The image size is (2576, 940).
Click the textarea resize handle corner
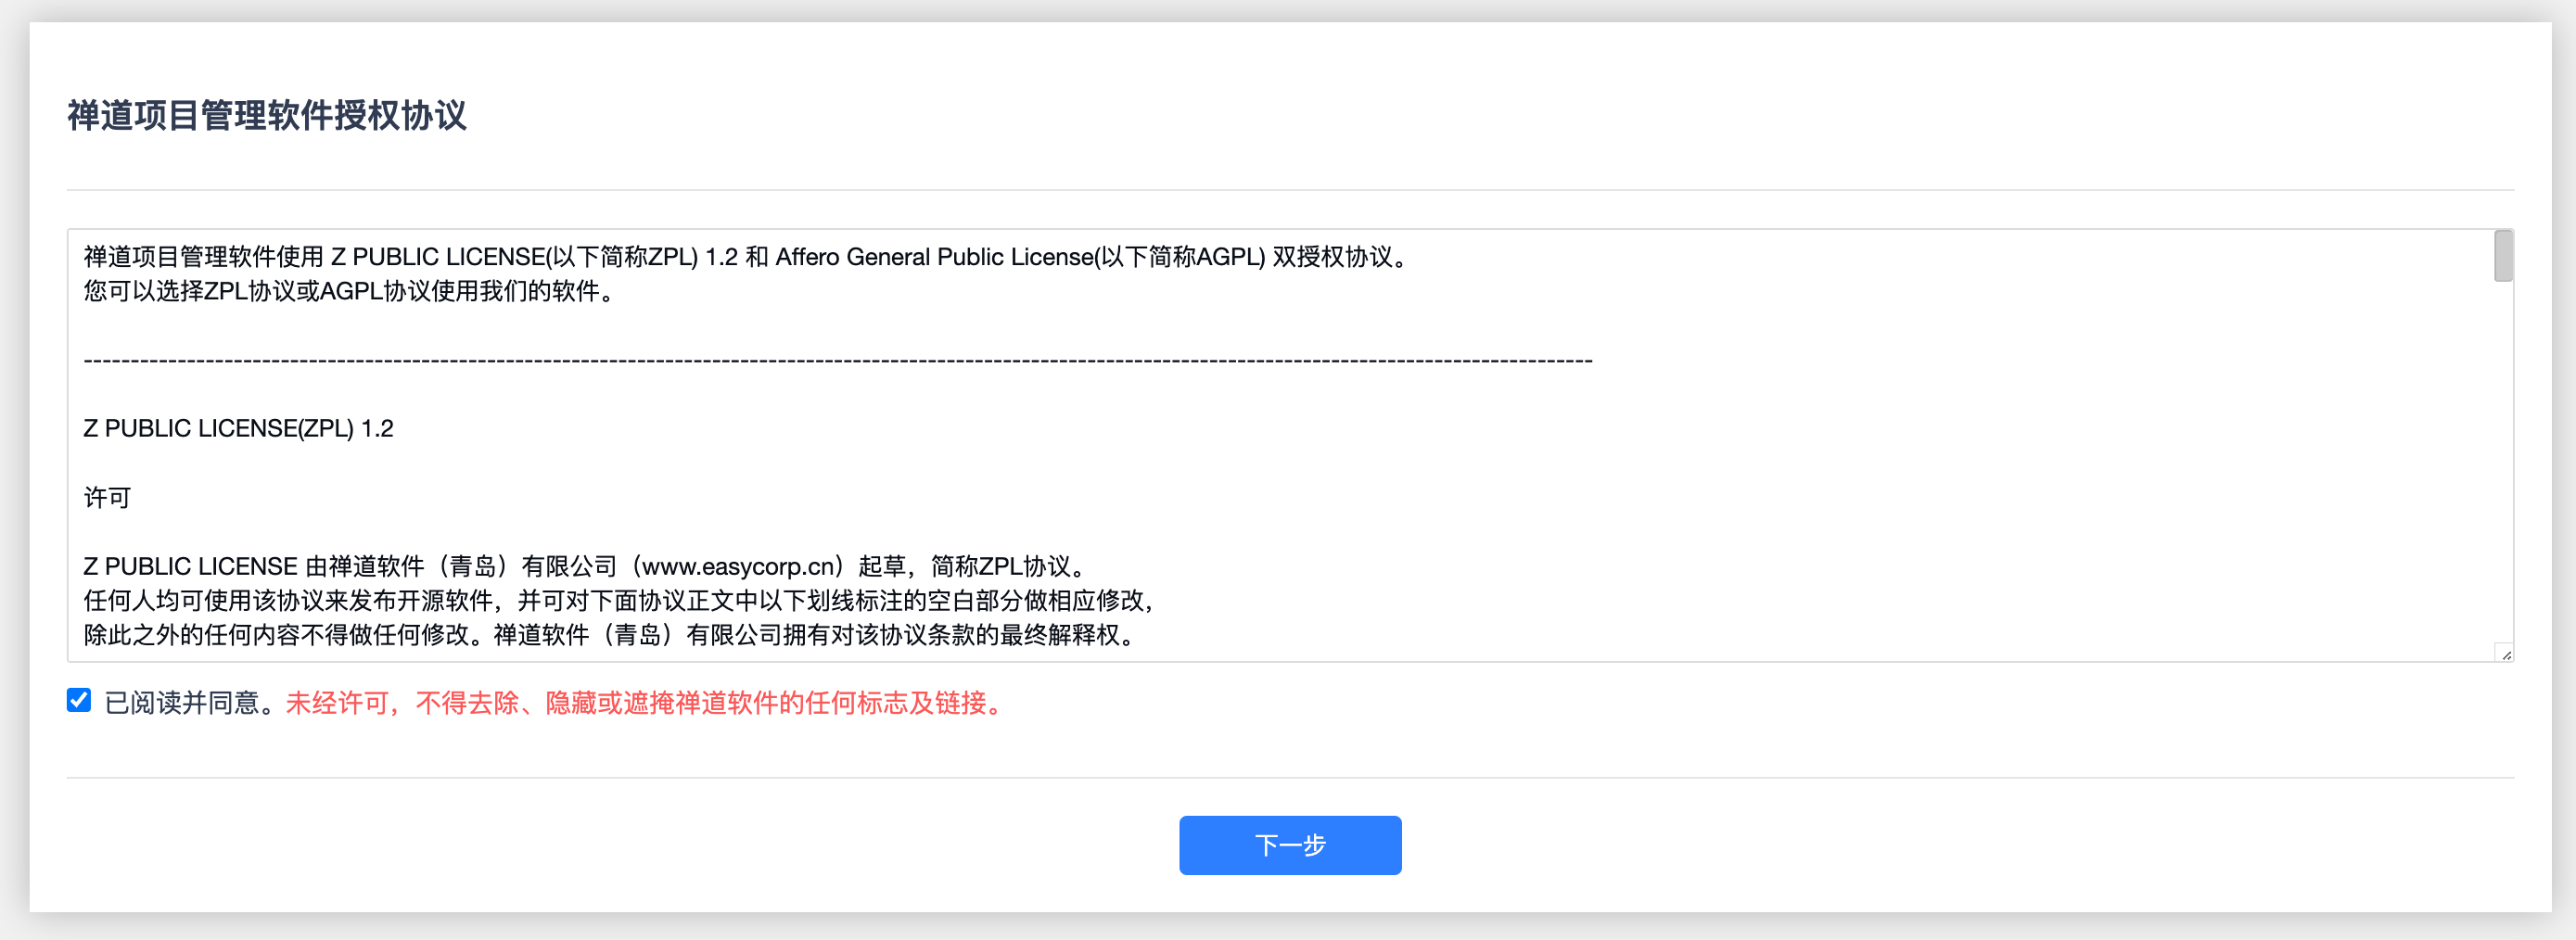pyautogui.click(x=2505, y=654)
